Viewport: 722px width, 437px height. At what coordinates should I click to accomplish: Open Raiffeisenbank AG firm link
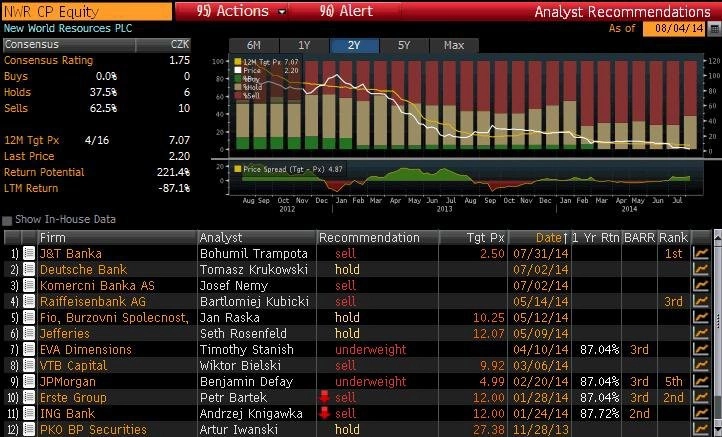click(93, 302)
